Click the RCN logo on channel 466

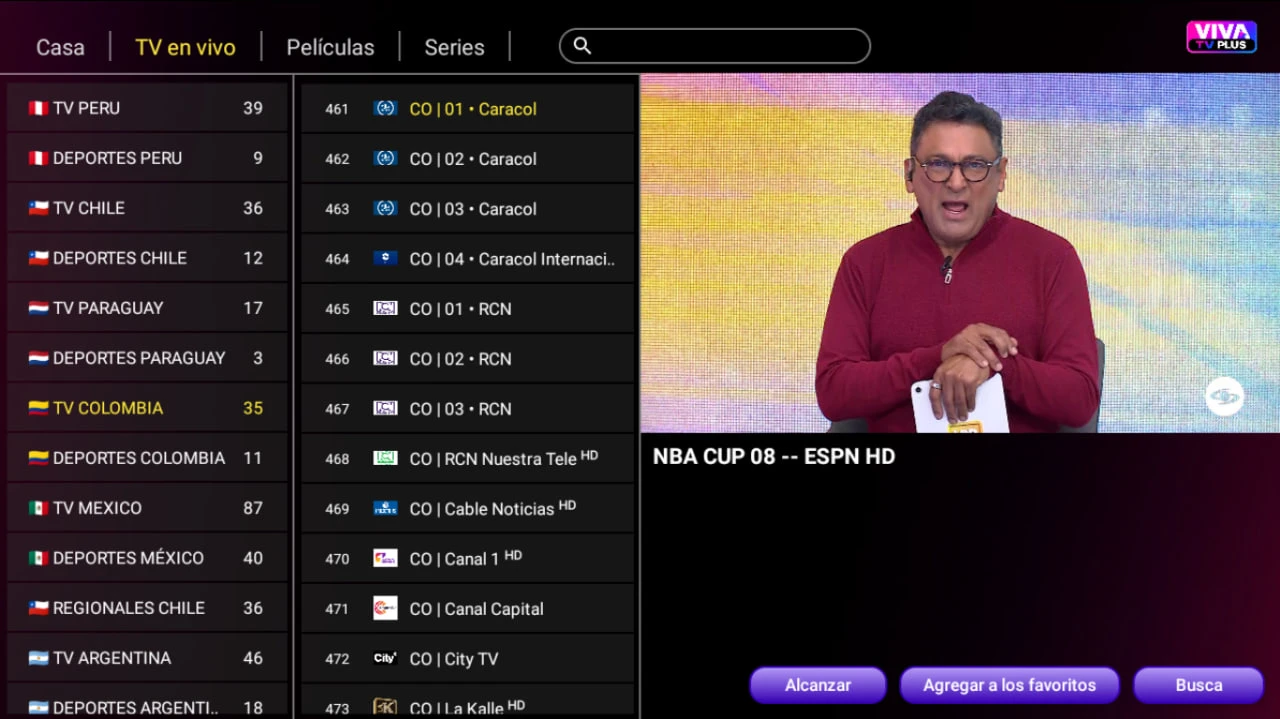(385, 358)
